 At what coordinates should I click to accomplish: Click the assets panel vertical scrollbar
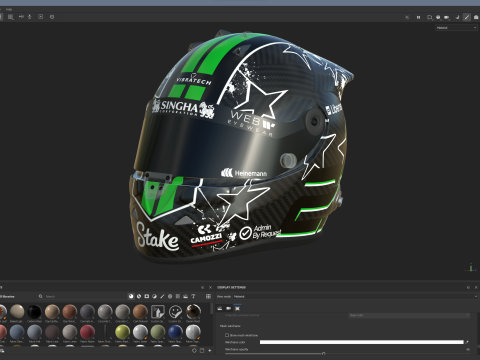tap(211, 308)
